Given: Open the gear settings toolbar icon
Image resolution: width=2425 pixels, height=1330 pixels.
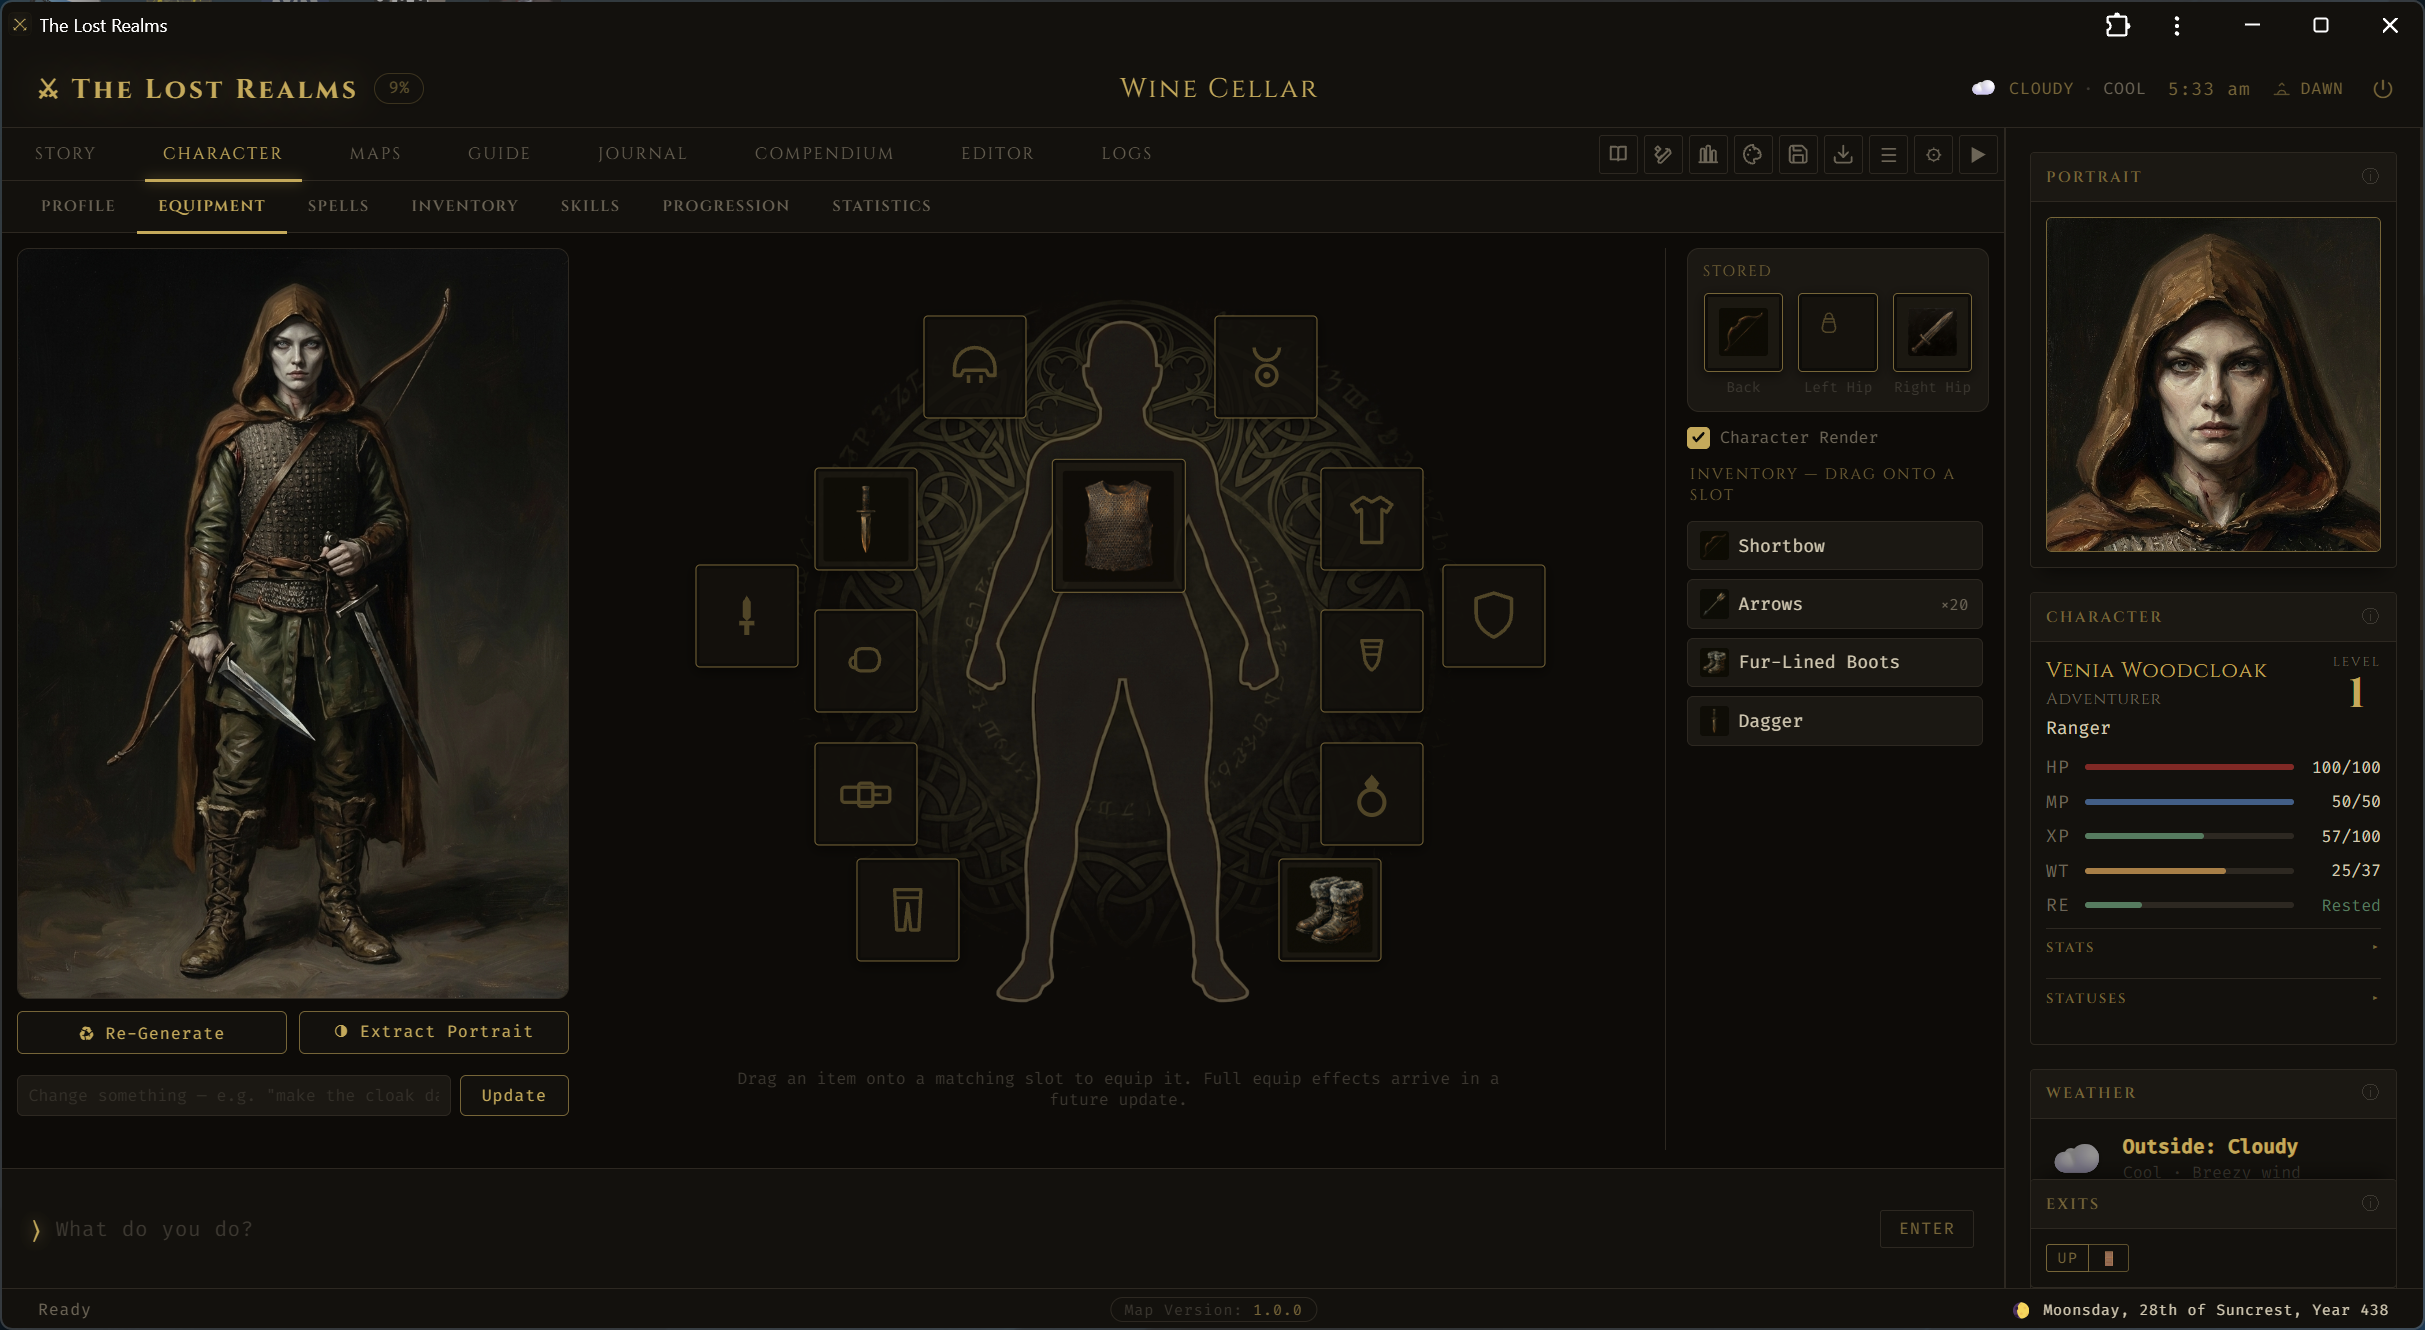Looking at the screenshot, I should pos(1933,154).
